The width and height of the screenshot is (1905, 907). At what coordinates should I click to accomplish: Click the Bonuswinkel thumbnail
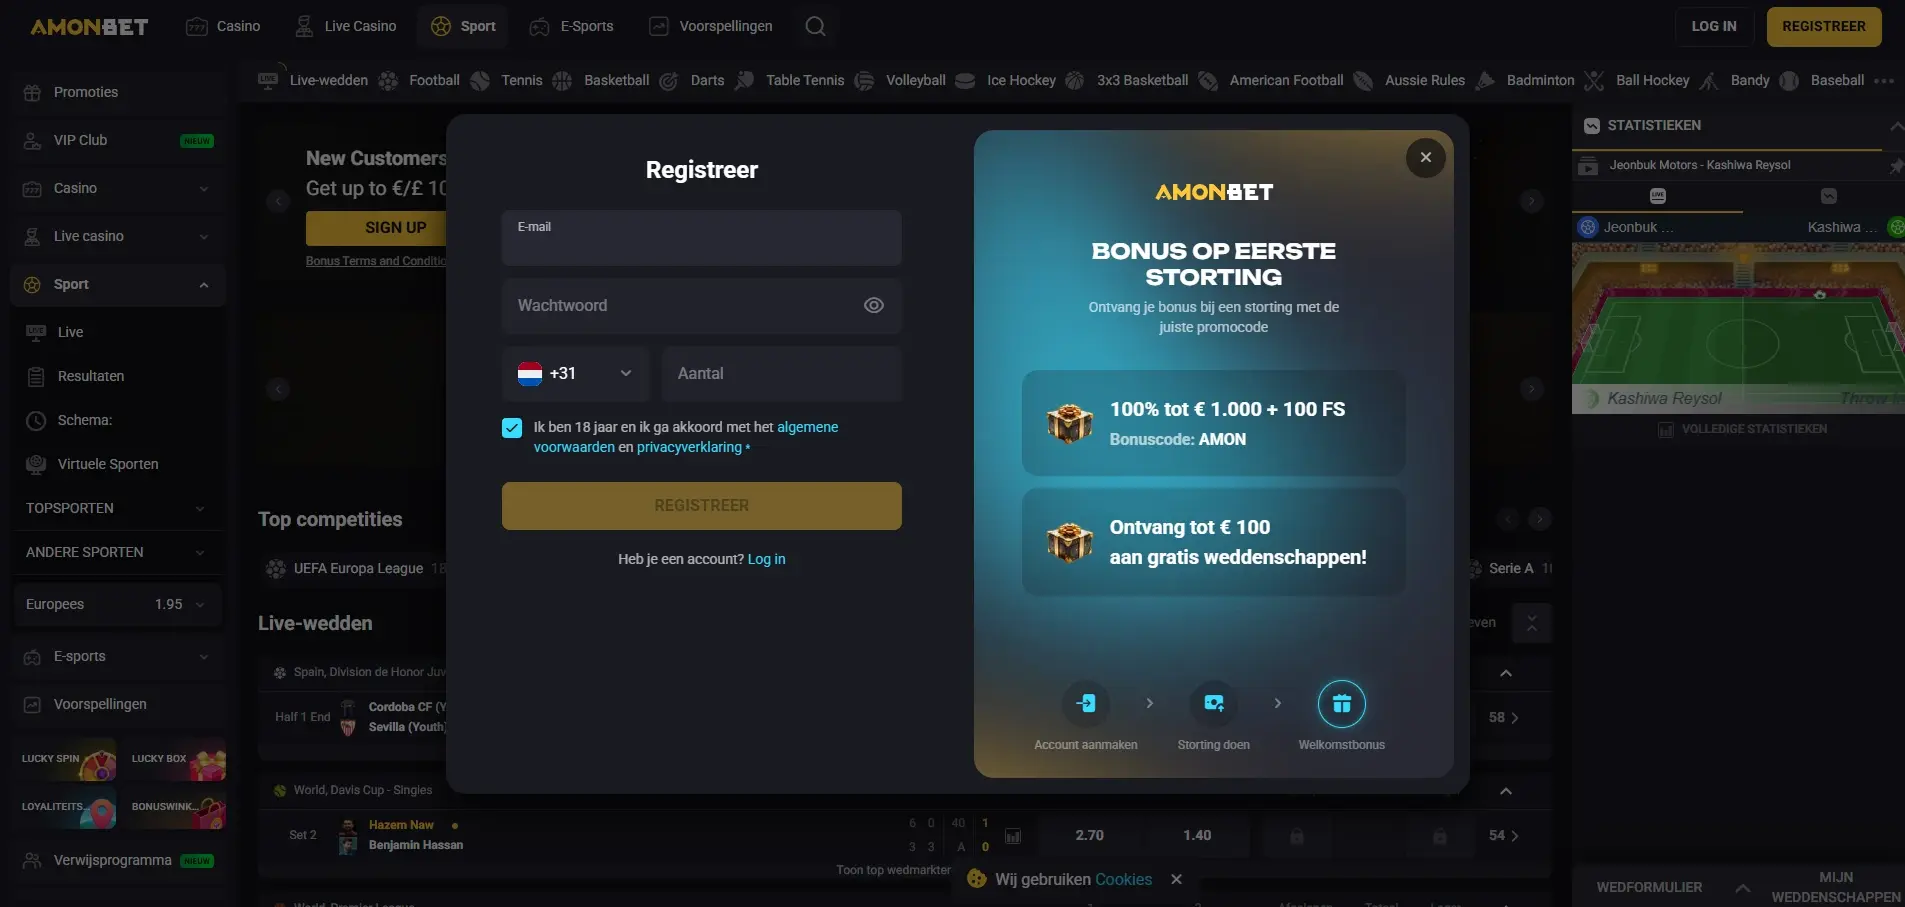[x=177, y=808]
